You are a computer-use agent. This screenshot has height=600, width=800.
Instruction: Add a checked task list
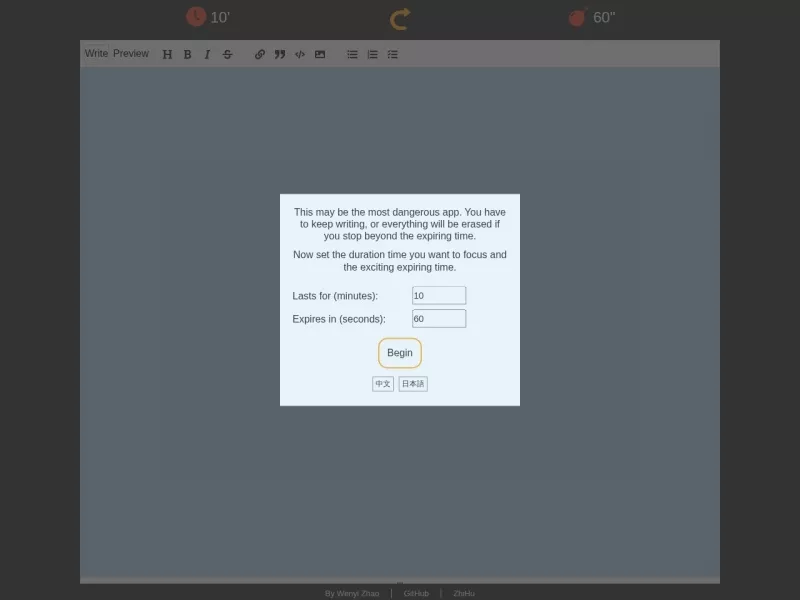tap(392, 54)
